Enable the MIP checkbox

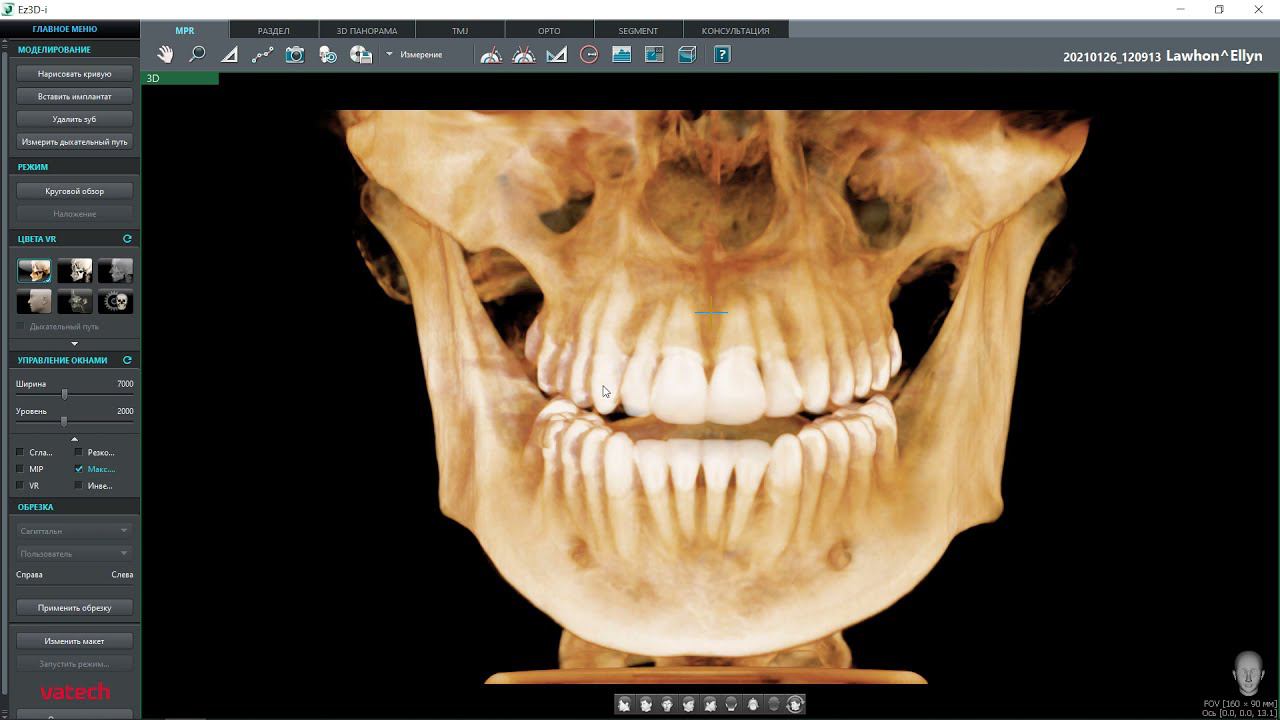20,469
